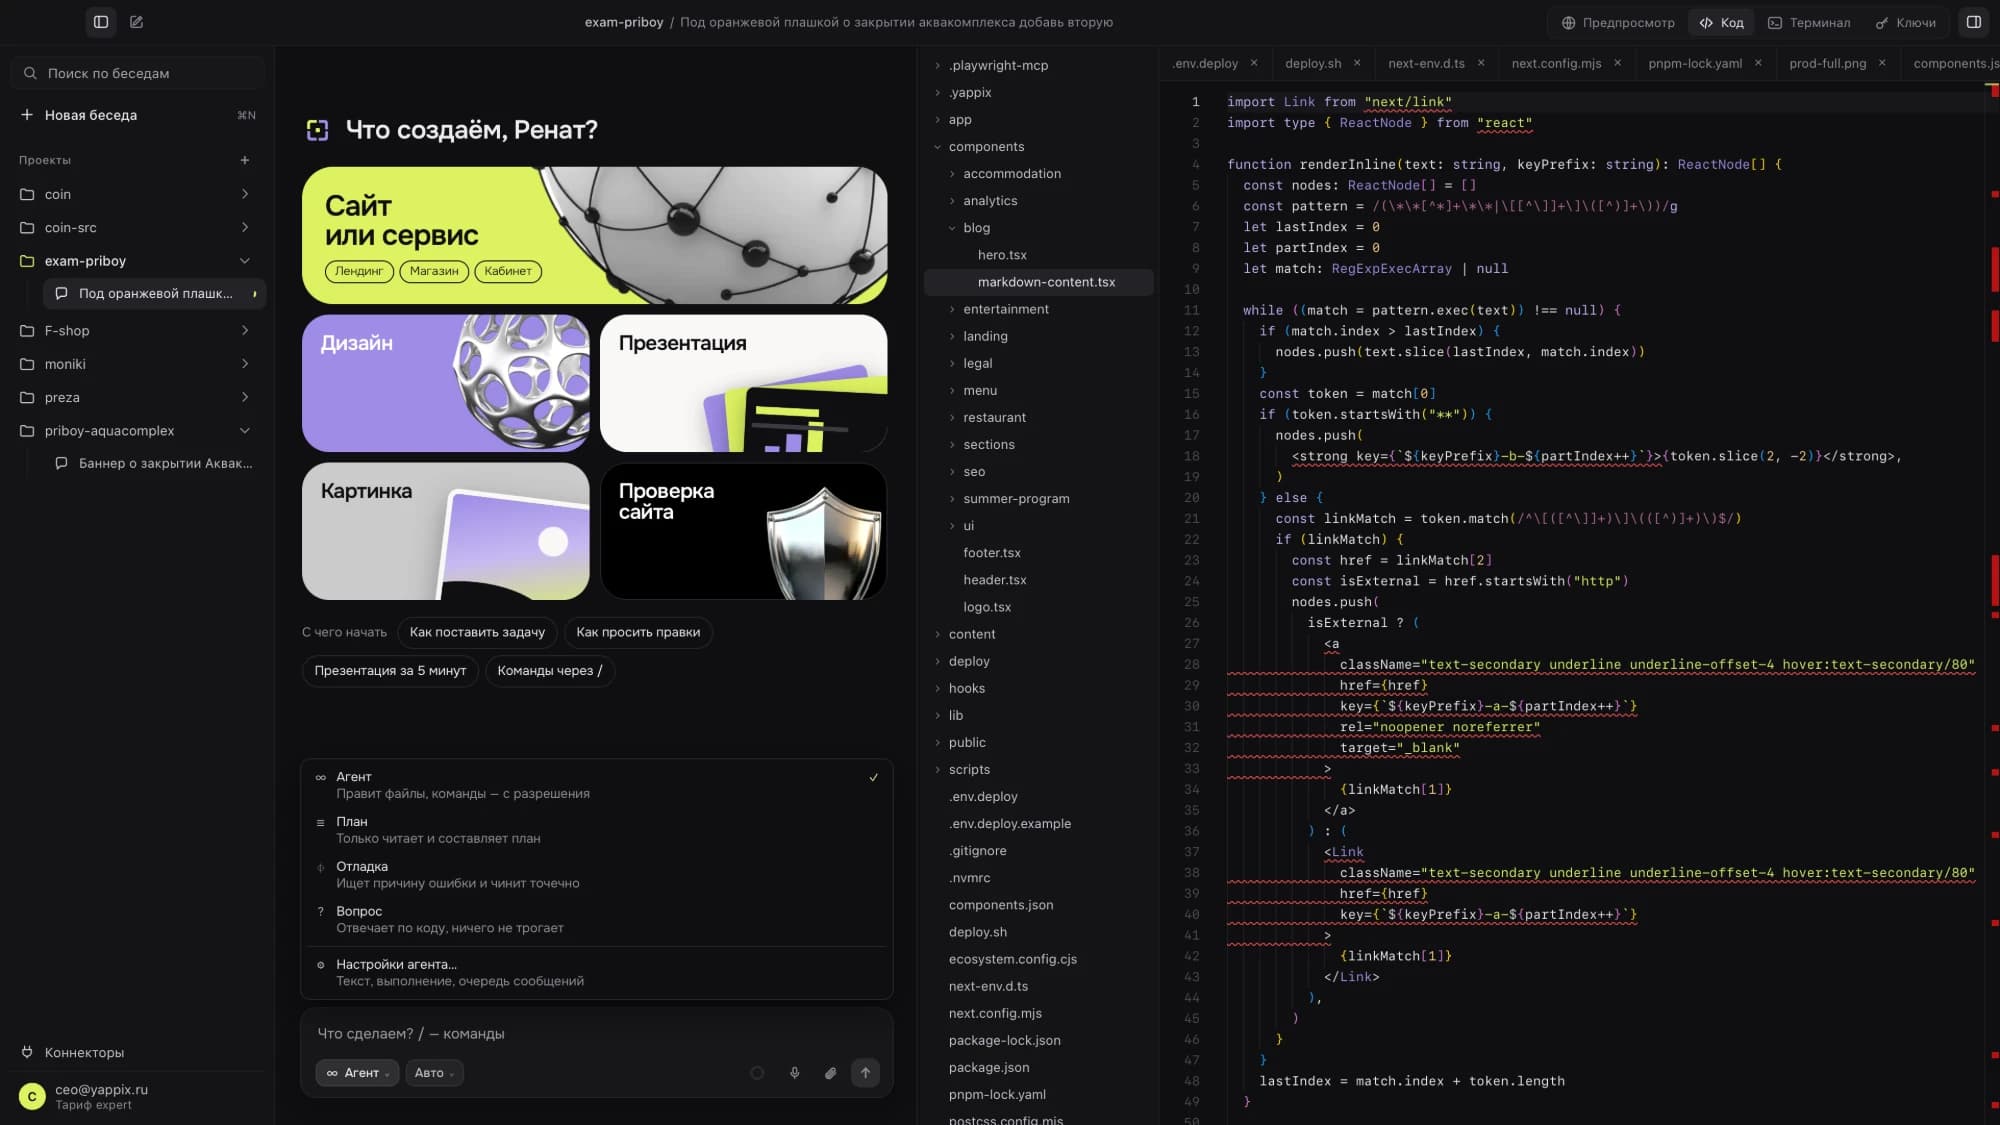Close the pnpm-lock.yaml tab
Image resolution: width=2000 pixels, height=1125 pixels.
(x=1758, y=63)
